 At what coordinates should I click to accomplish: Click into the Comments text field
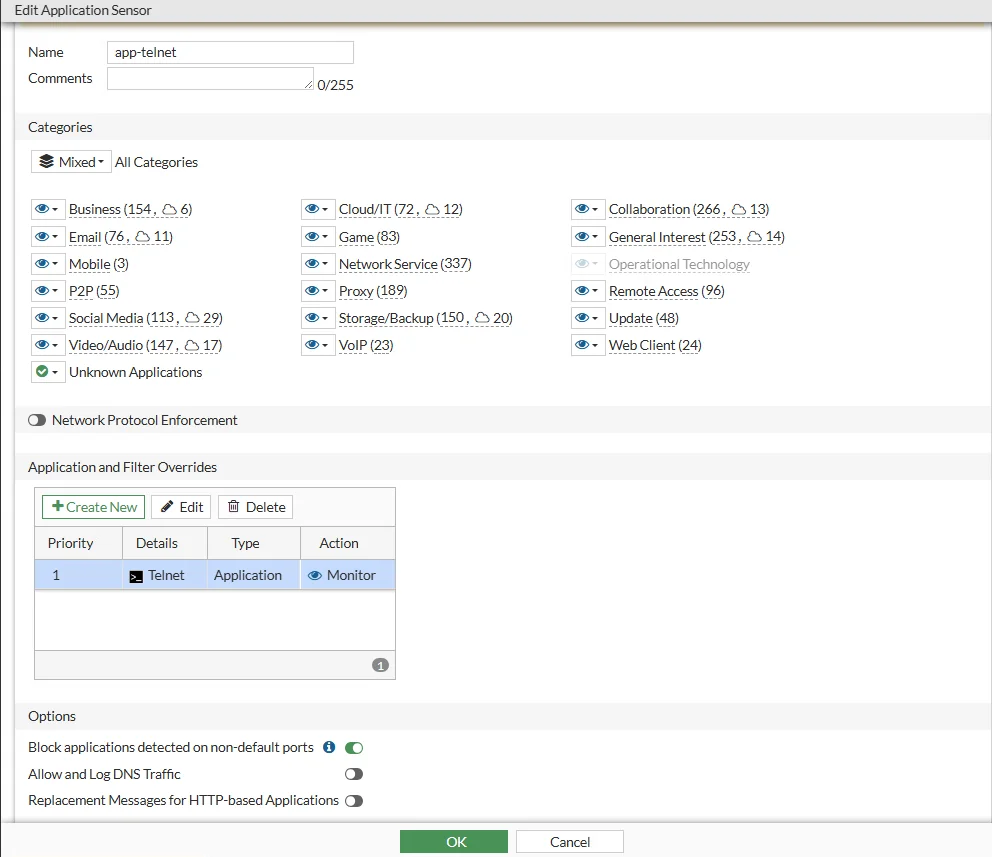pos(210,79)
